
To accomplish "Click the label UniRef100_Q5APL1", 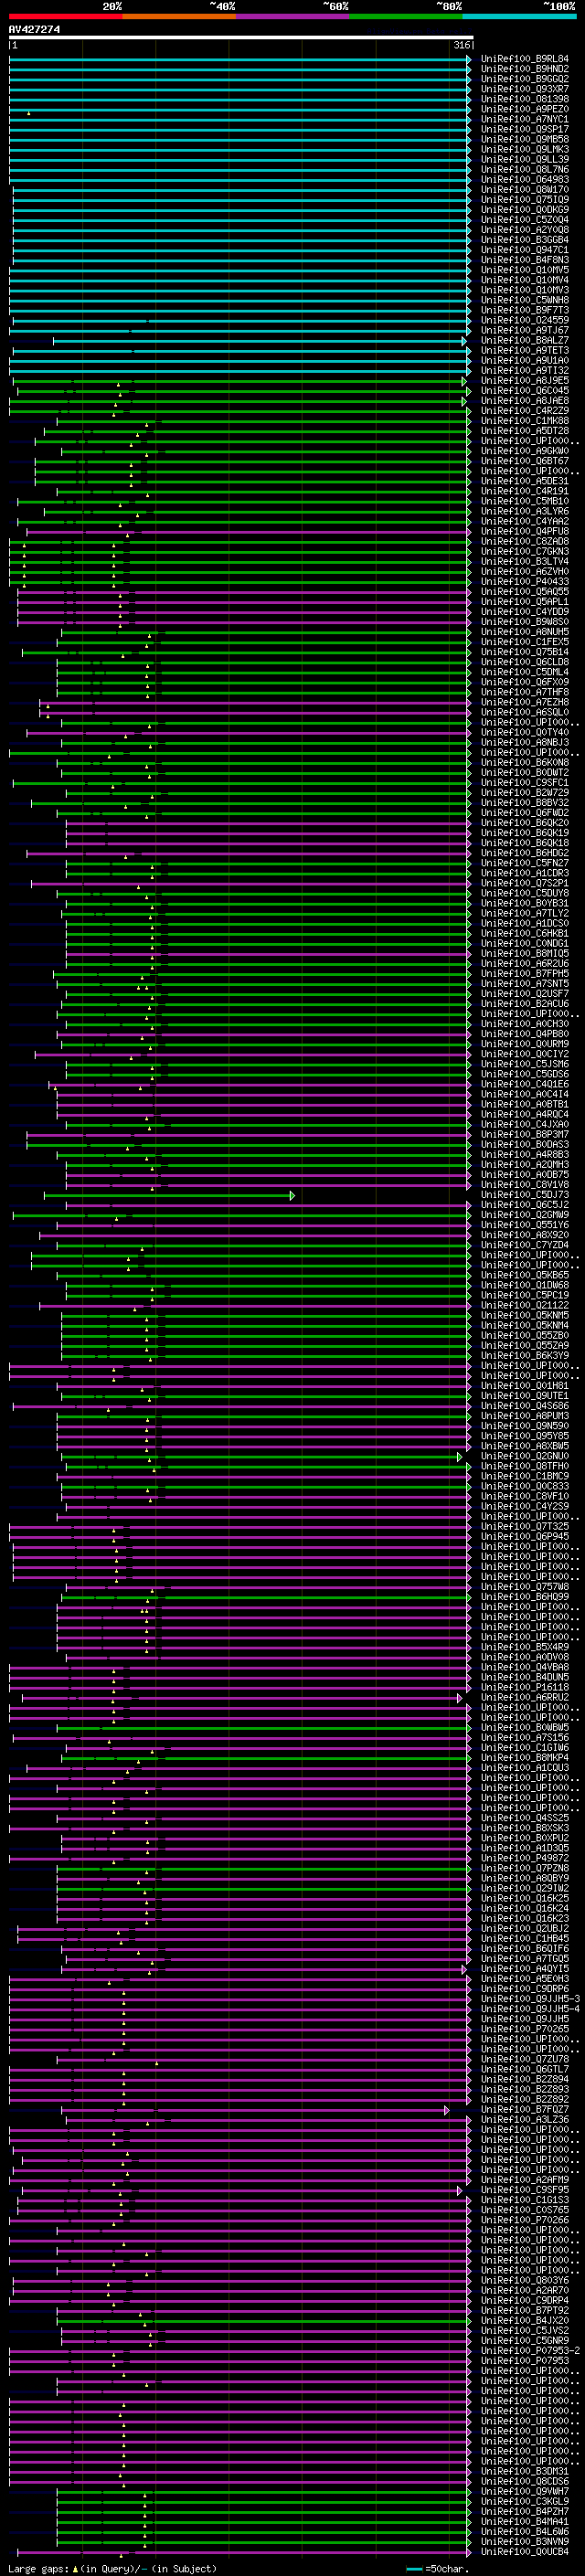I will [x=524, y=601].
